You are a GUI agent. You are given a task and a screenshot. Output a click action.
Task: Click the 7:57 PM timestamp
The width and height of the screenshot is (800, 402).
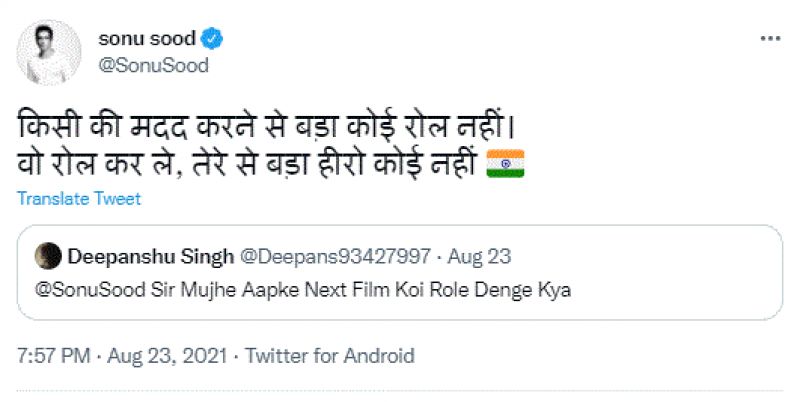[54, 356]
